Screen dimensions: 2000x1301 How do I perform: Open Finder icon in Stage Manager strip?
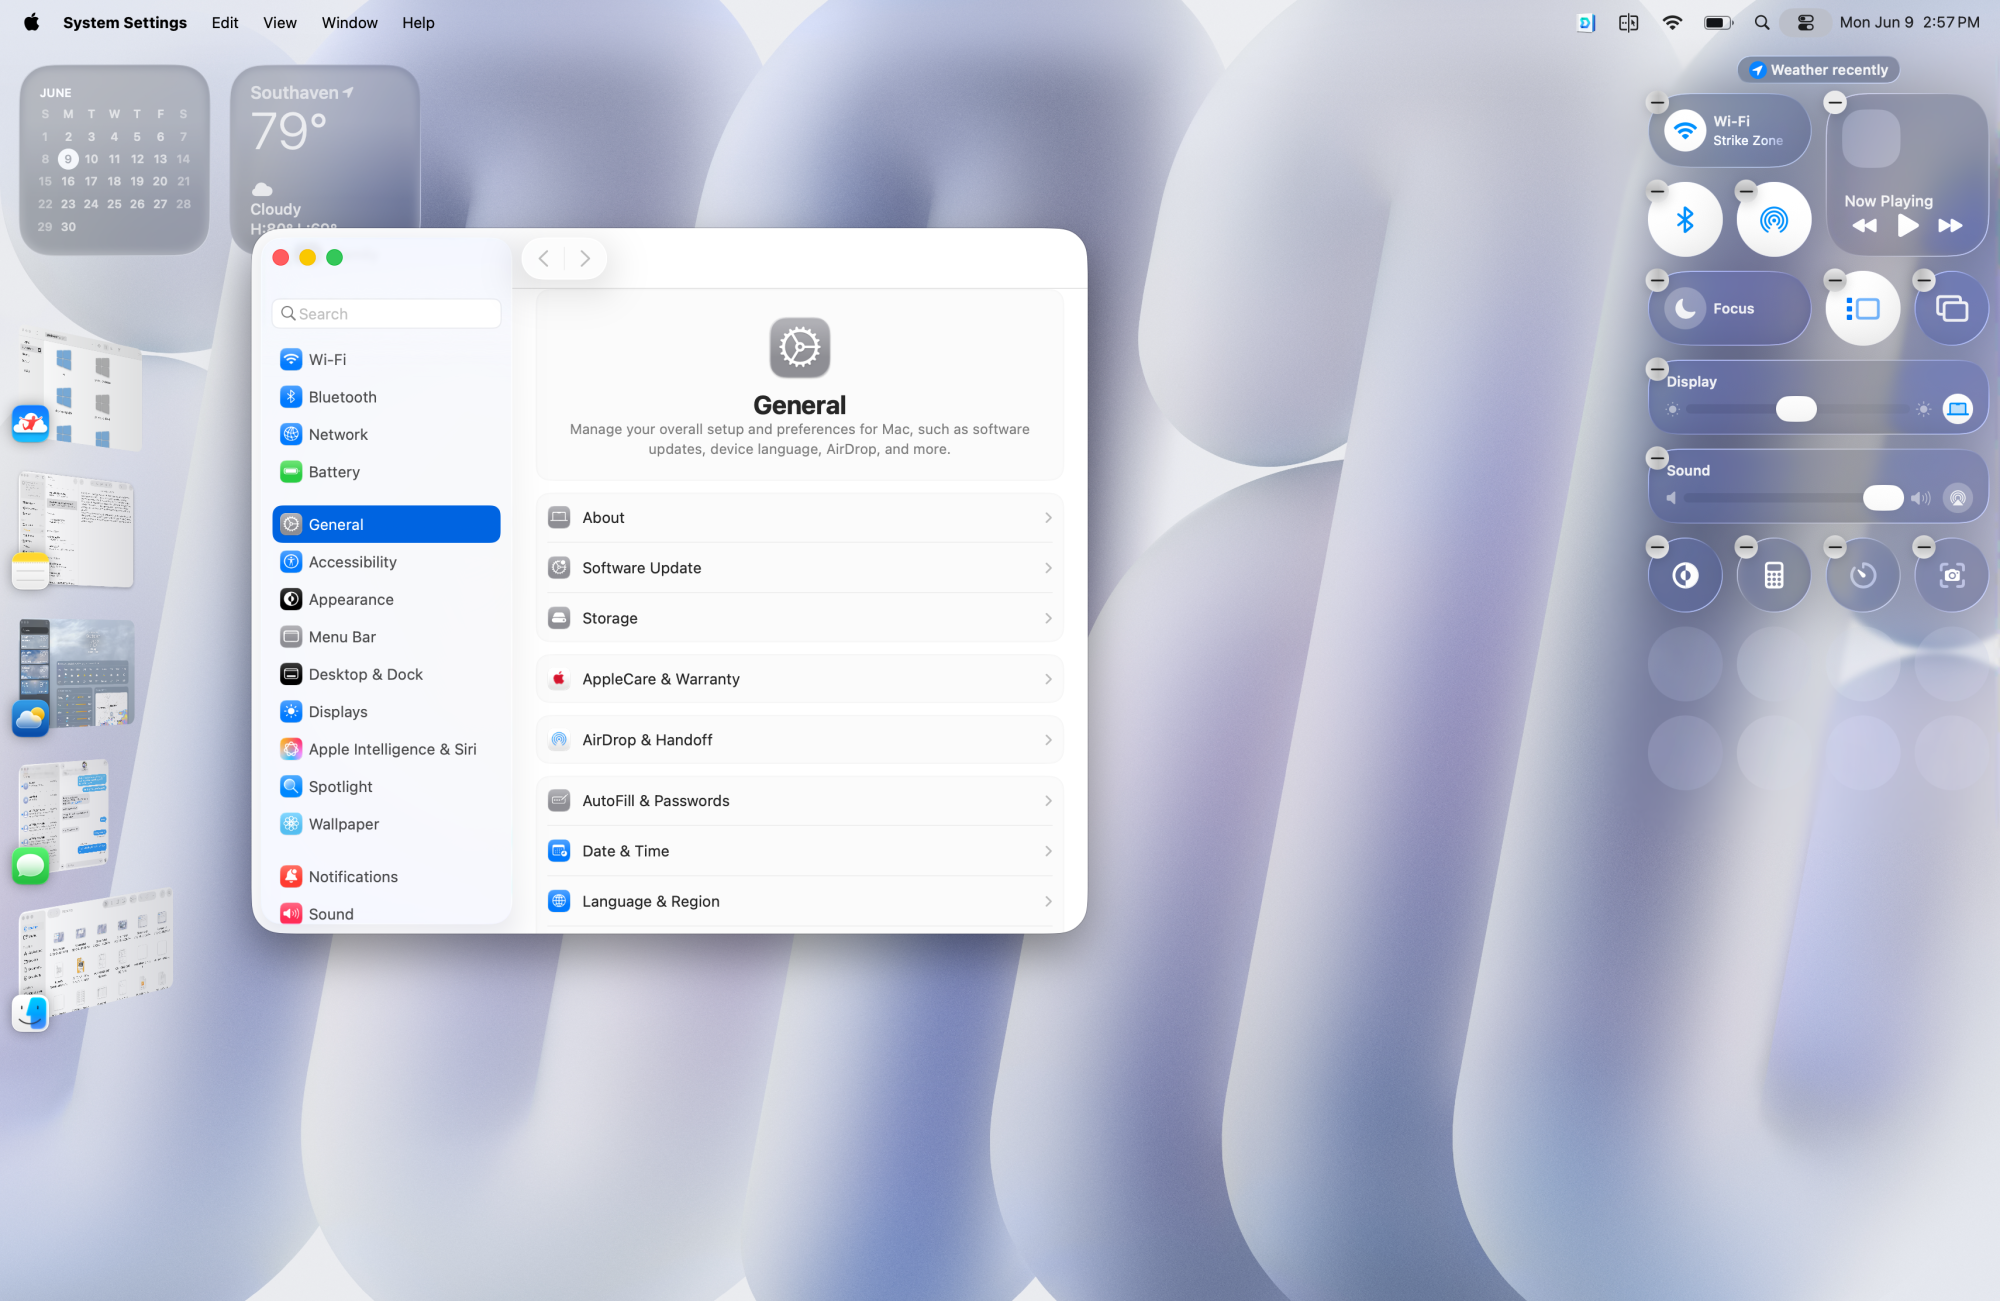pos(31,1013)
